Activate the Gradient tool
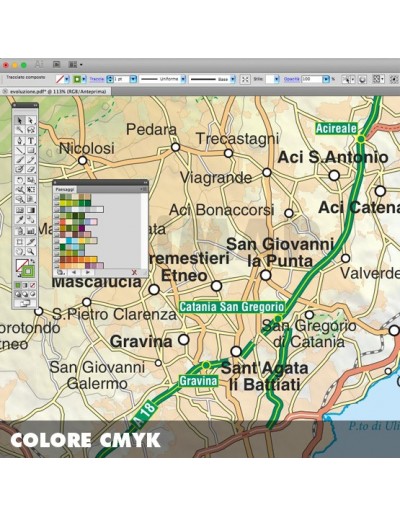The width and height of the screenshot is (400, 517). pos(31,210)
